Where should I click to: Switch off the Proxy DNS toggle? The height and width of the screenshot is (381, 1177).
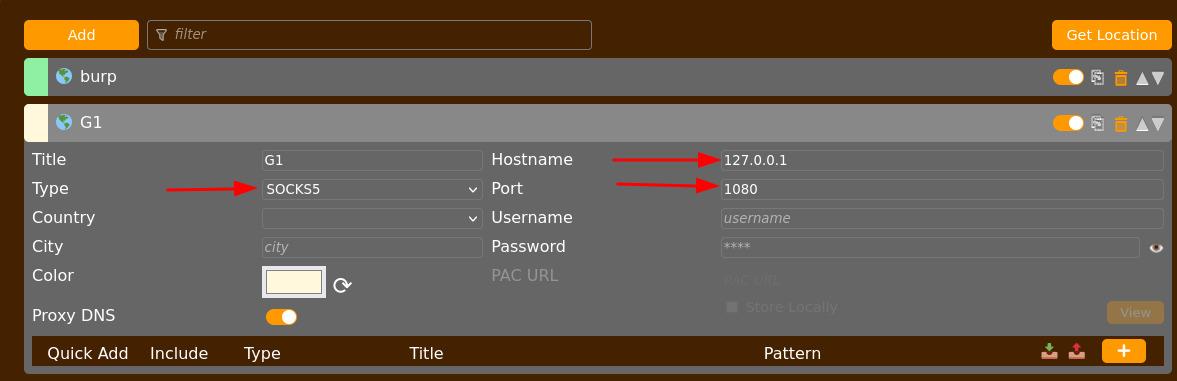click(281, 316)
